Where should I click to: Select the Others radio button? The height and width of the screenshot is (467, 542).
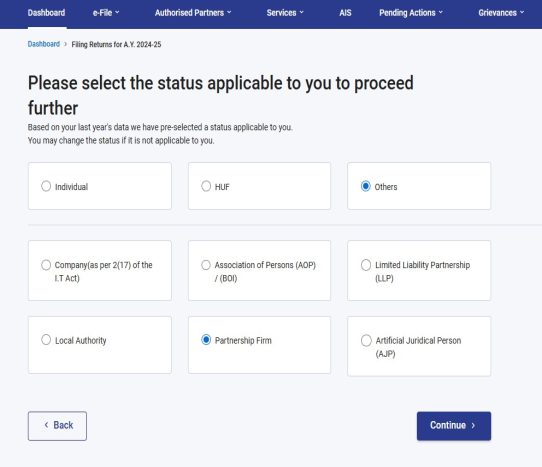point(366,186)
